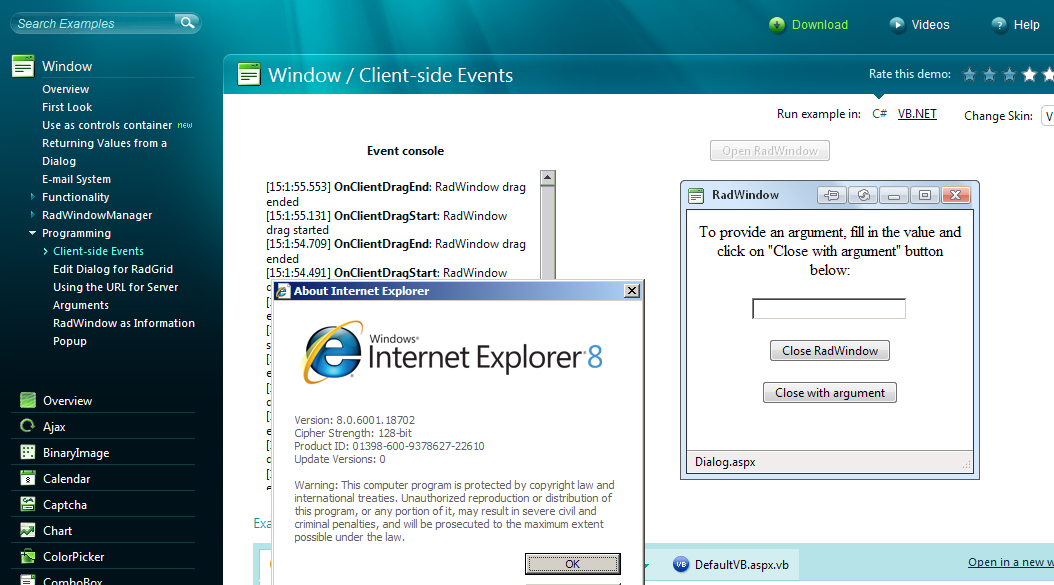Click the ColorPicker icon
This screenshot has height=585, width=1054.
tap(28, 556)
